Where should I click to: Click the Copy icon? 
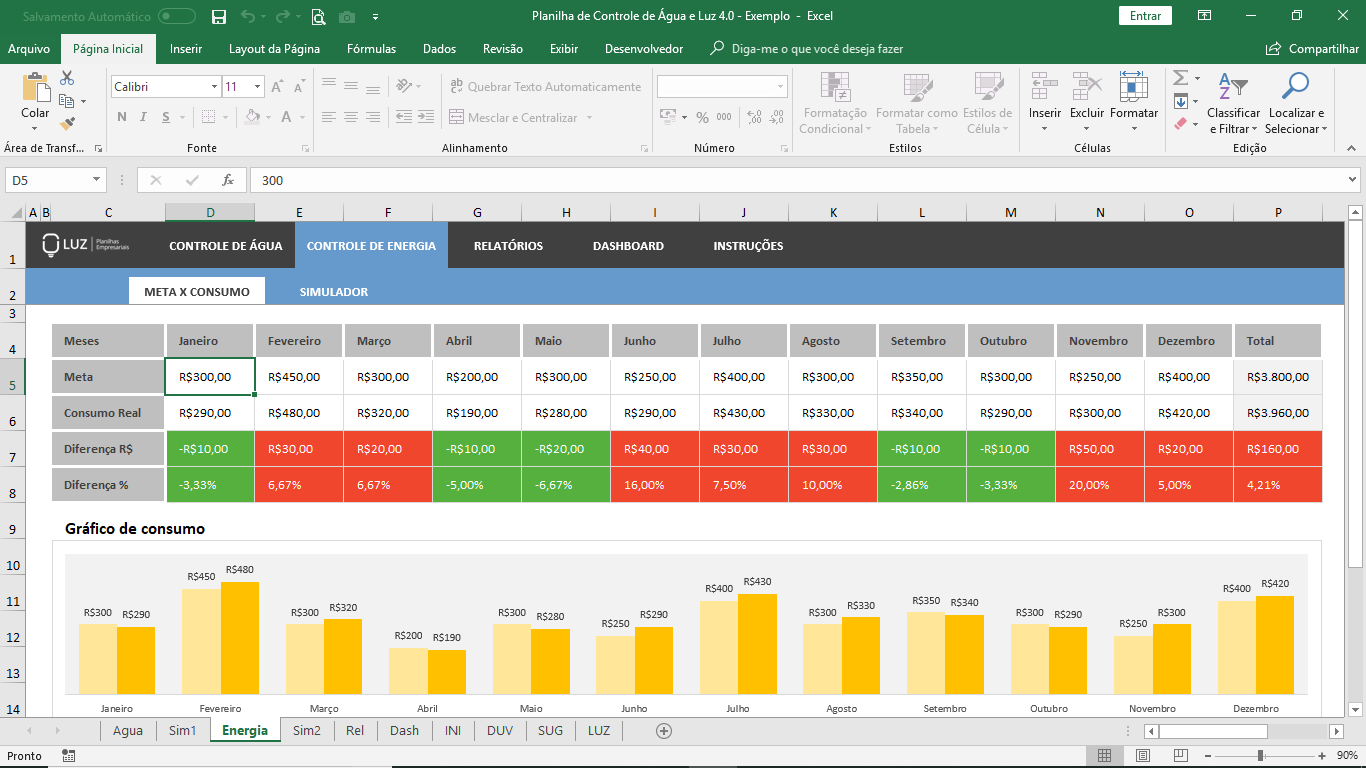click(67, 101)
